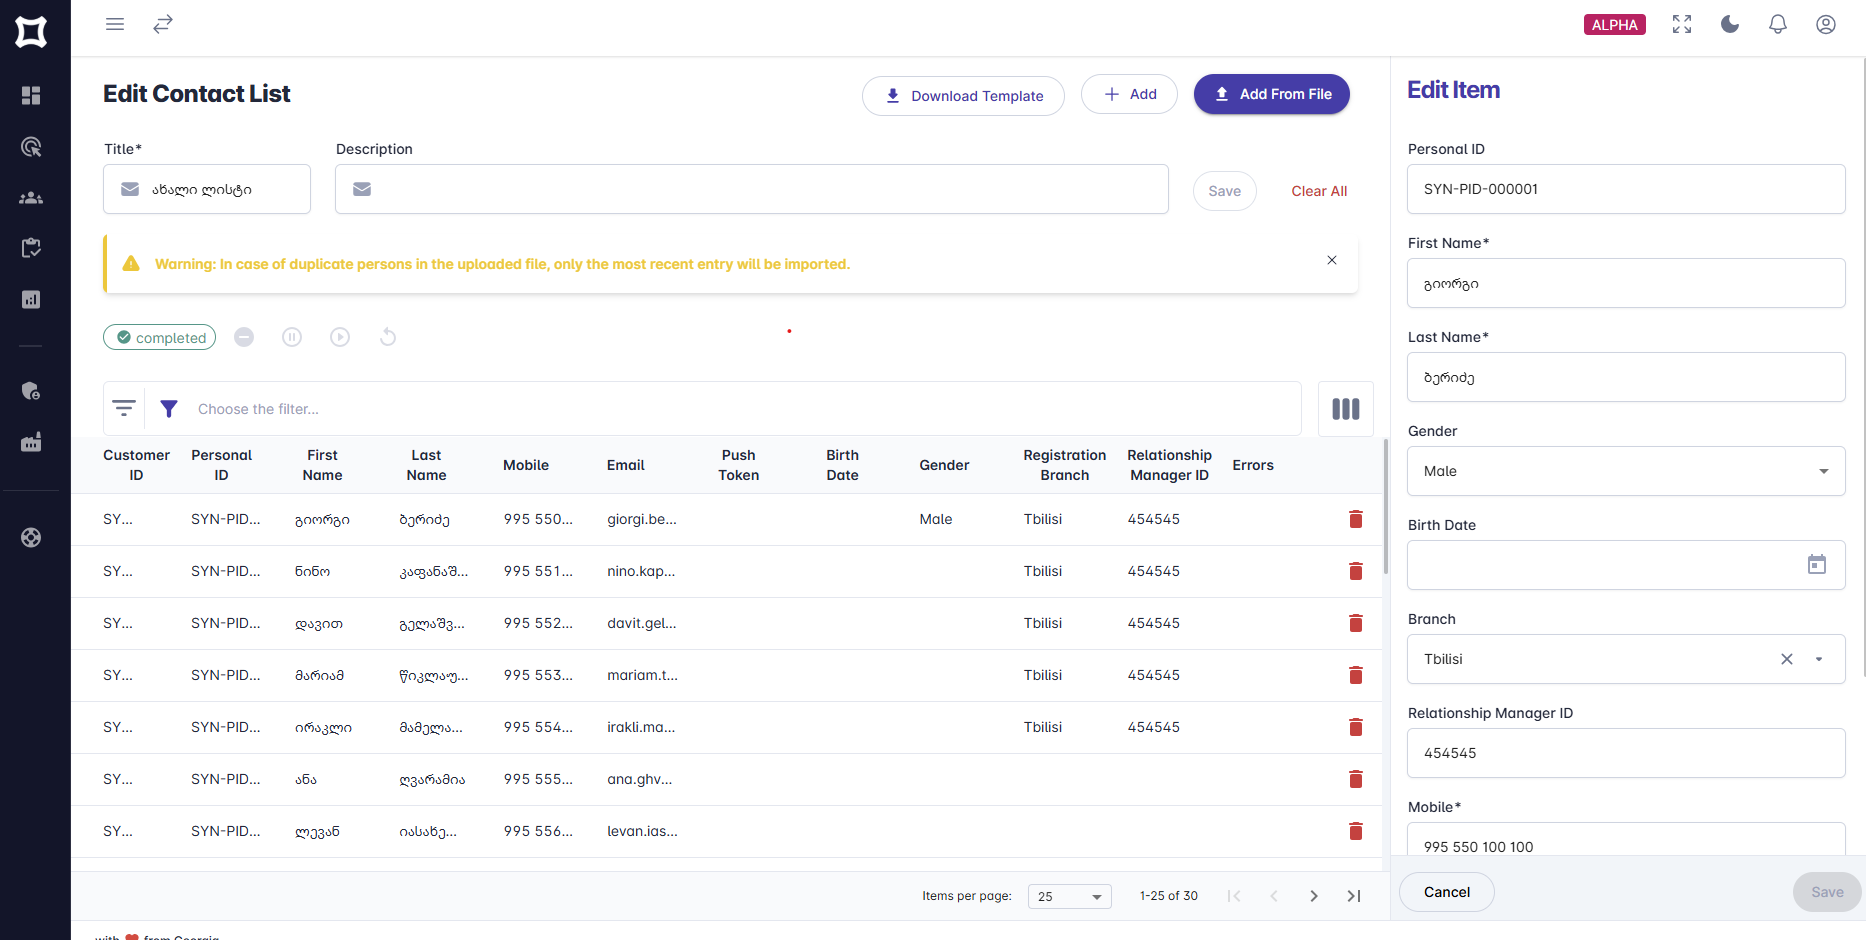The width and height of the screenshot is (1866, 940).
Task: Open dashboard grid icon in sidebar
Action: coord(31,95)
